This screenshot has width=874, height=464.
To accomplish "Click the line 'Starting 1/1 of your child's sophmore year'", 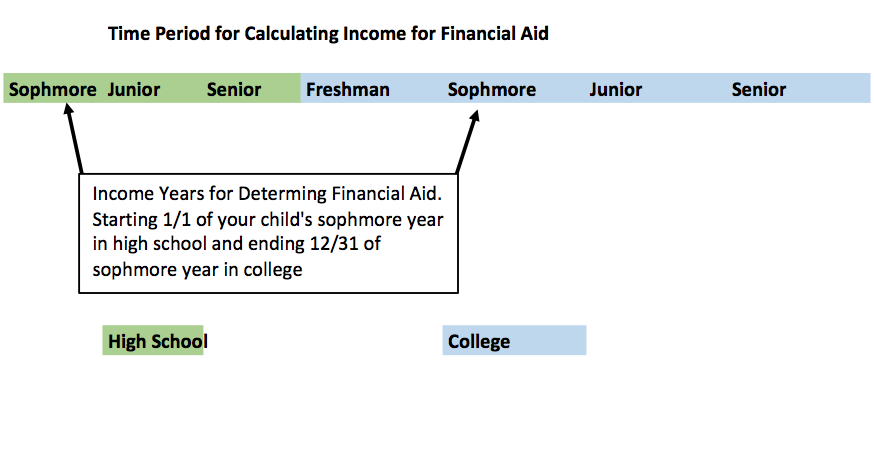I will [268, 219].
